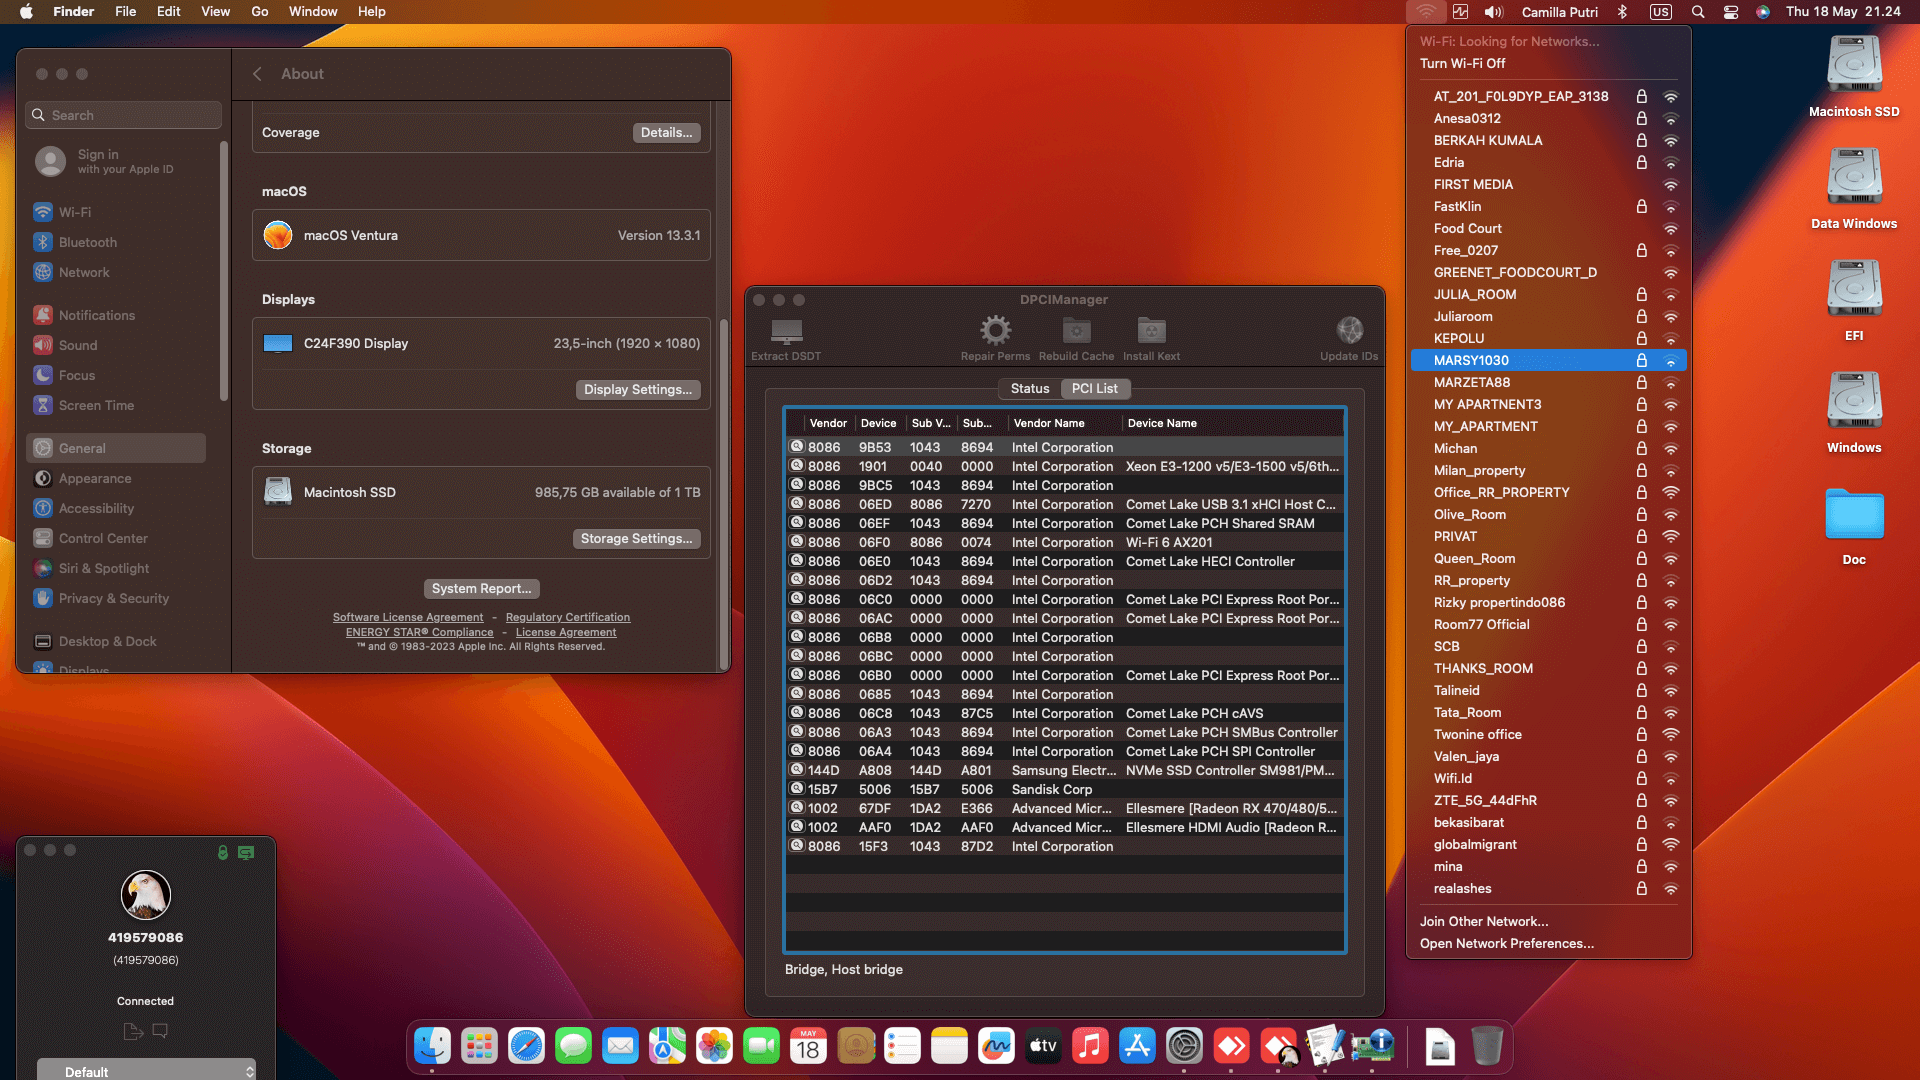Launch Safari from the Dock
1920x1080 pixels.
tap(526, 1047)
